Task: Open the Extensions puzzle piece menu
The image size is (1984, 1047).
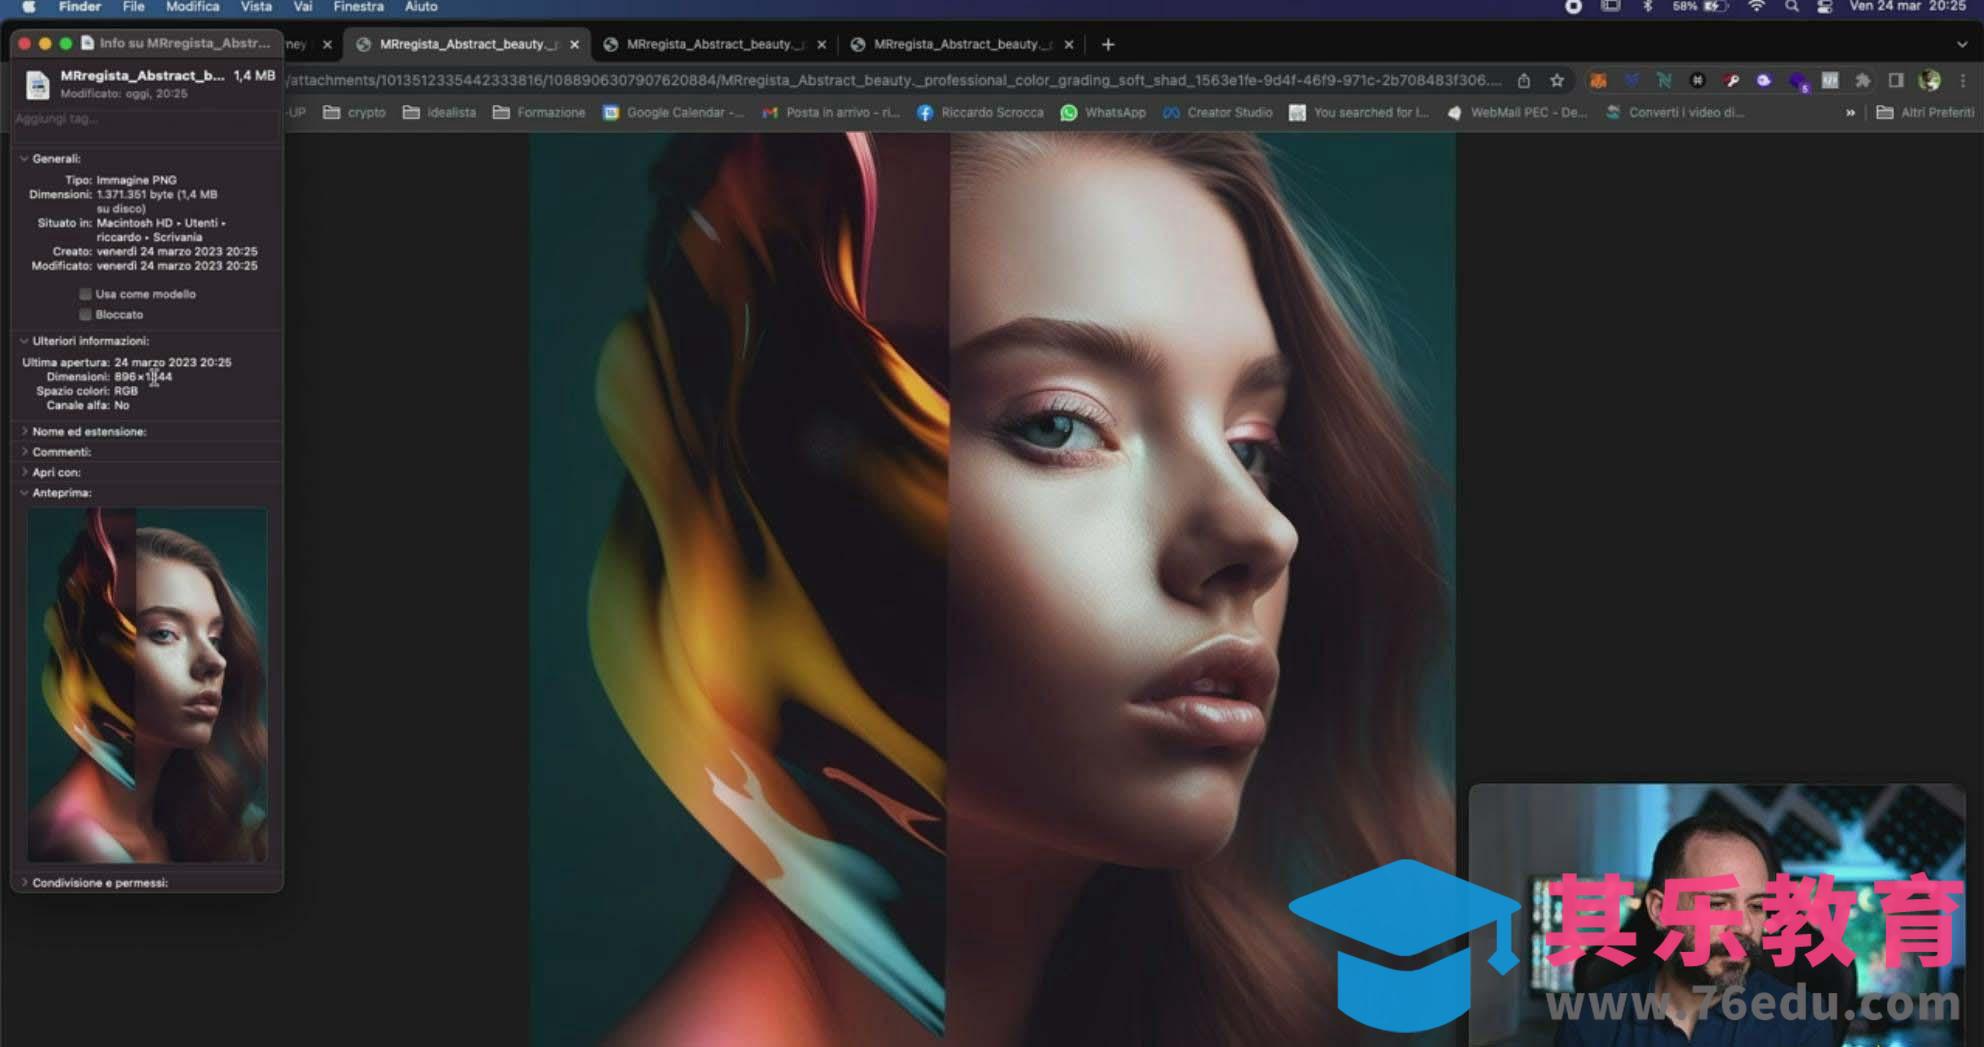Action: (1862, 81)
